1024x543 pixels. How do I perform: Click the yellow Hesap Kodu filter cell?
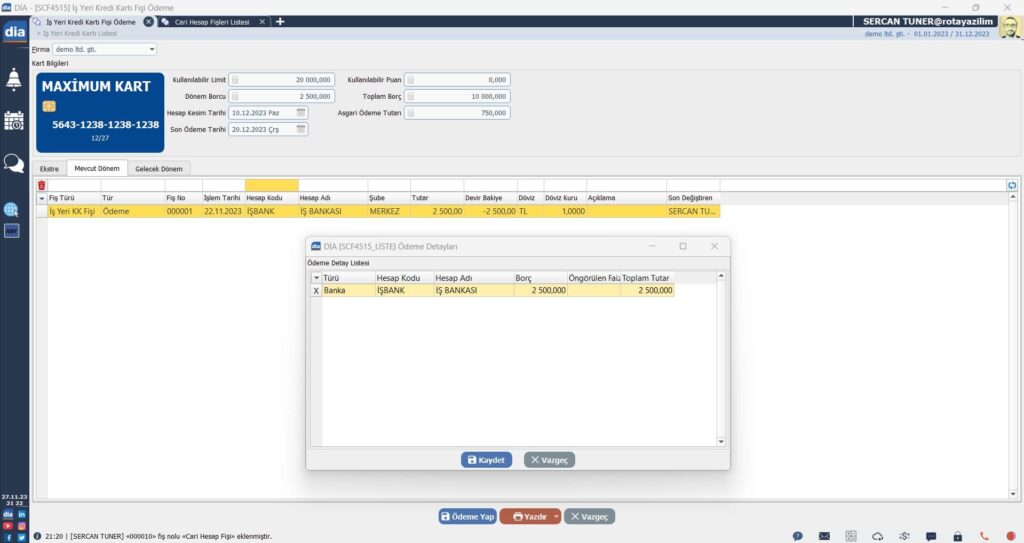272,186
